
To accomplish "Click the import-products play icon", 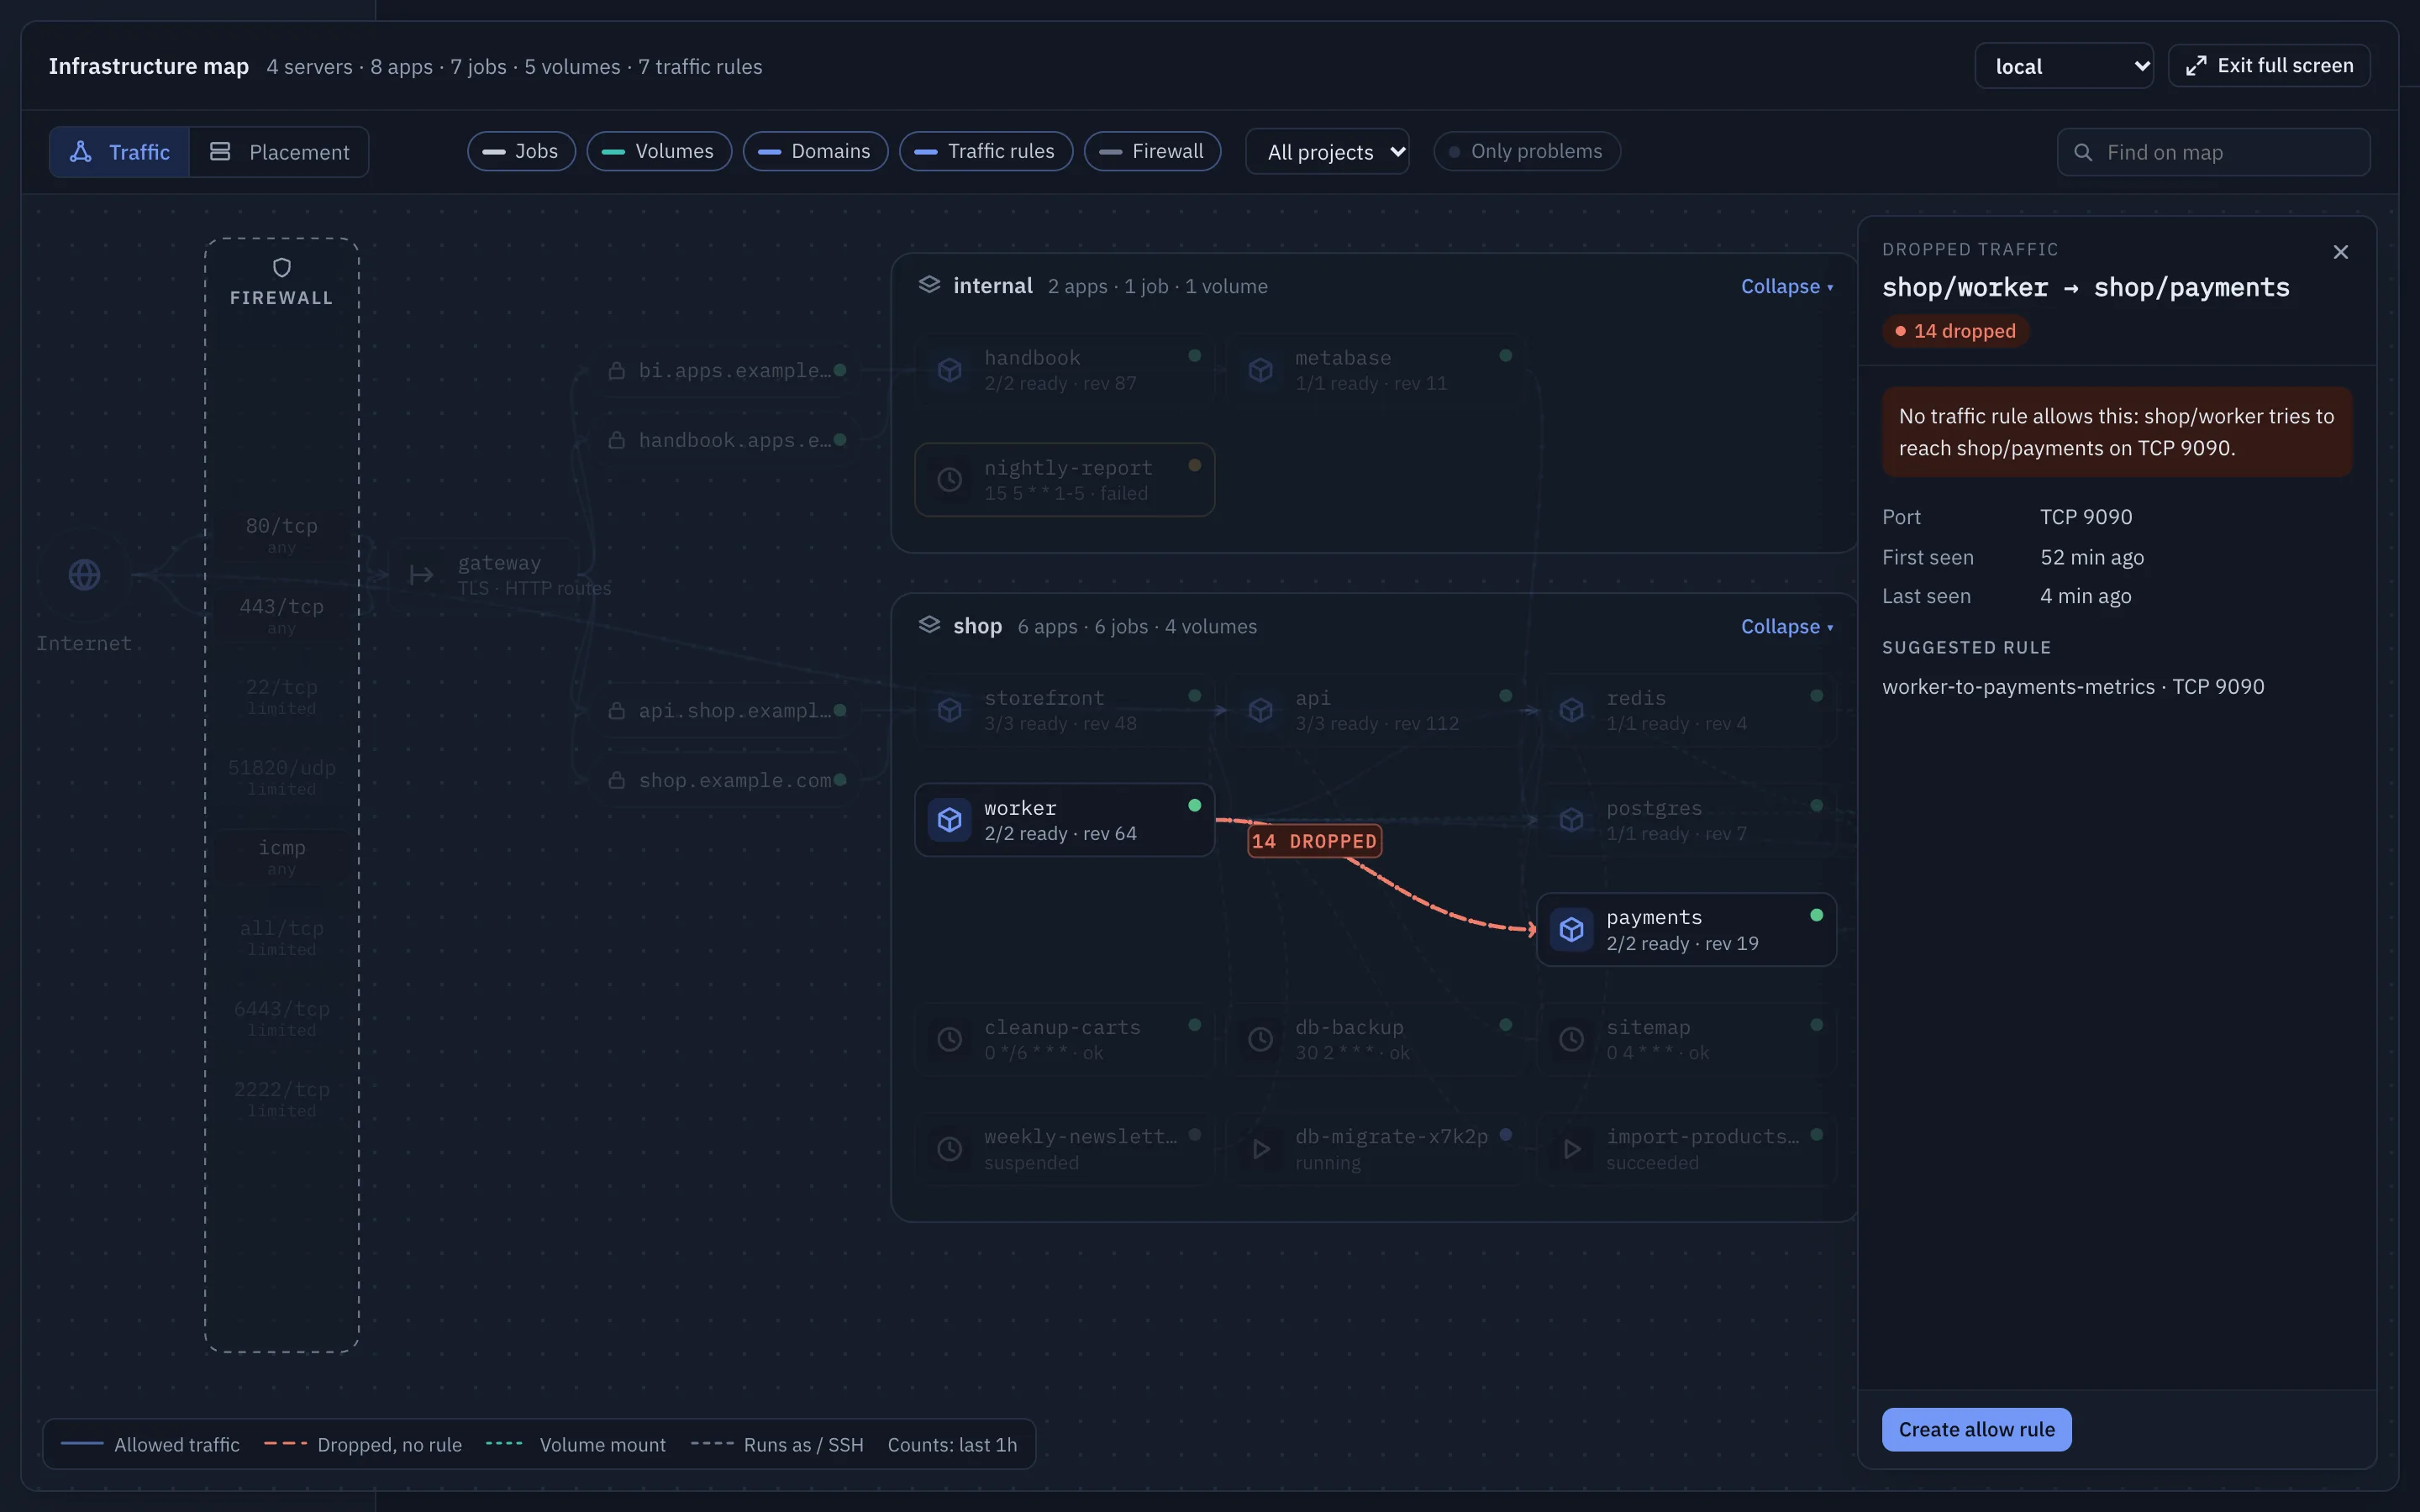I will pos(1571,1149).
